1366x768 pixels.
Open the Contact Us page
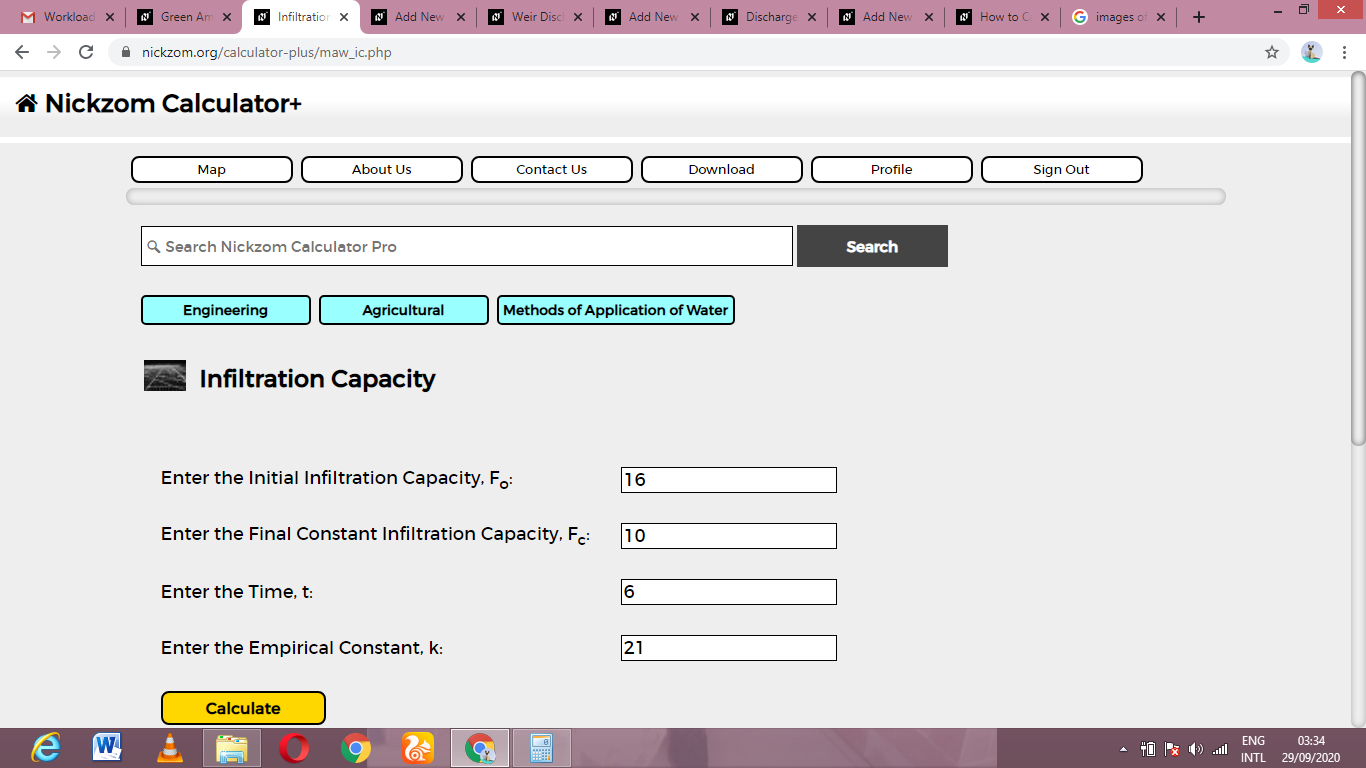point(552,169)
